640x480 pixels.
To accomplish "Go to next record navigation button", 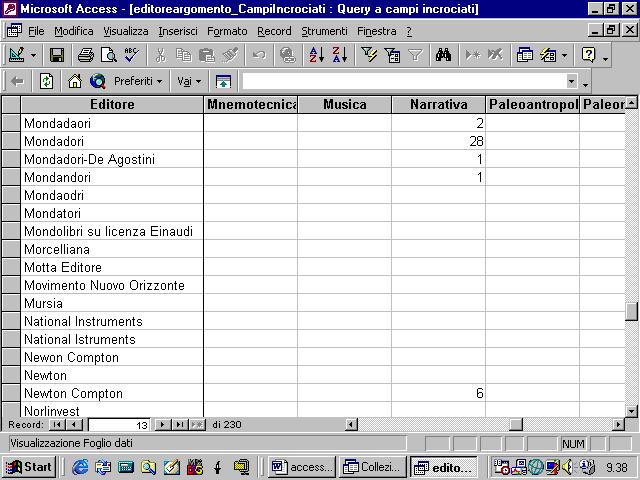I will [x=162, y=424].
